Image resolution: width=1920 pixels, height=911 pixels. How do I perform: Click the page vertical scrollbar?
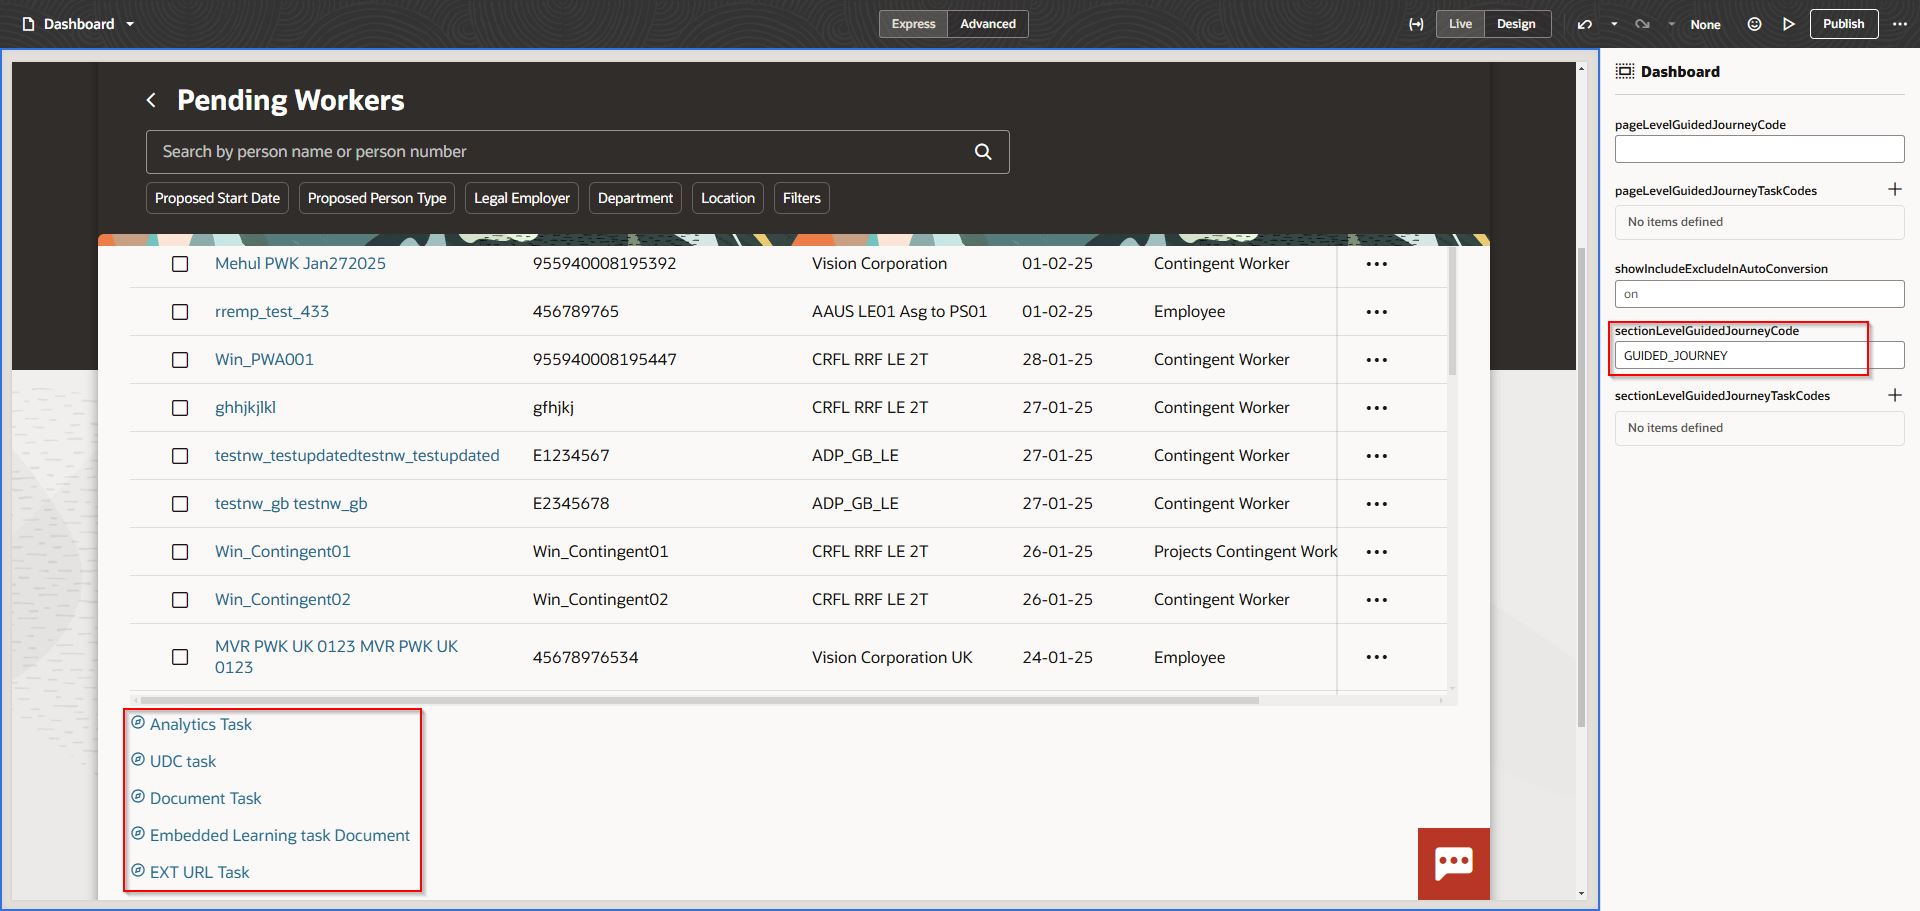(x=1581, y=486)
